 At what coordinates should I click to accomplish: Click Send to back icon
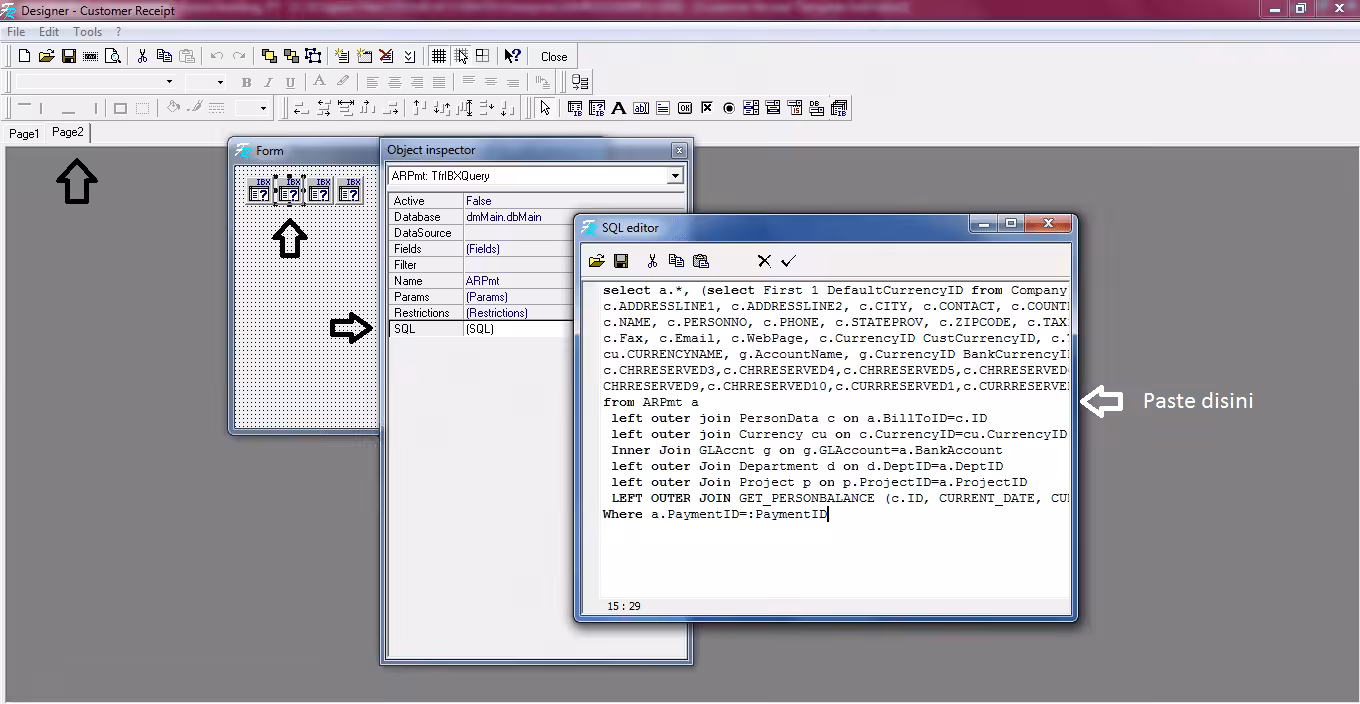(x=291, y=56)
